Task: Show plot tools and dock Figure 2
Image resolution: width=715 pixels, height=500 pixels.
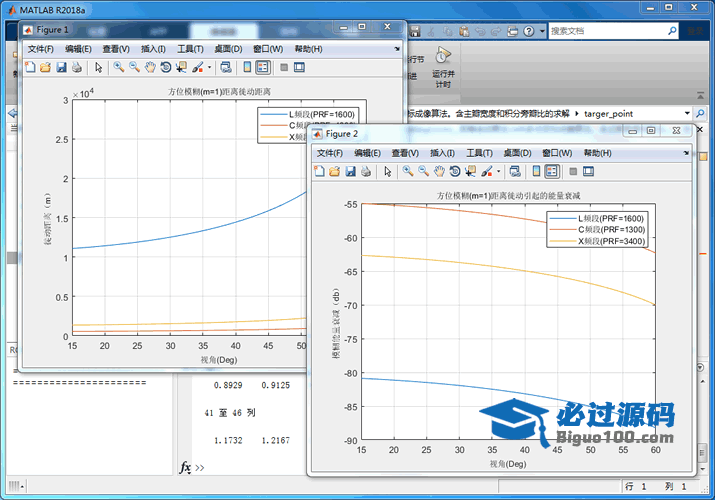Action: [x=588, y=171]
